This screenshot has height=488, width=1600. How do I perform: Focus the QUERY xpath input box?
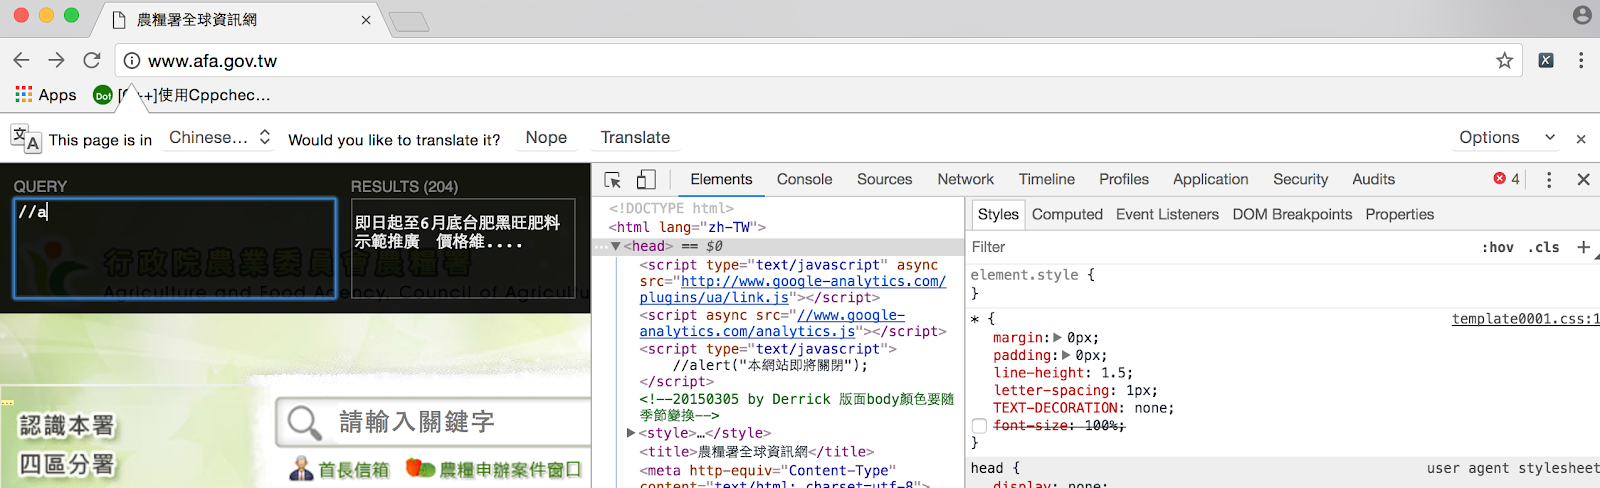175,248
